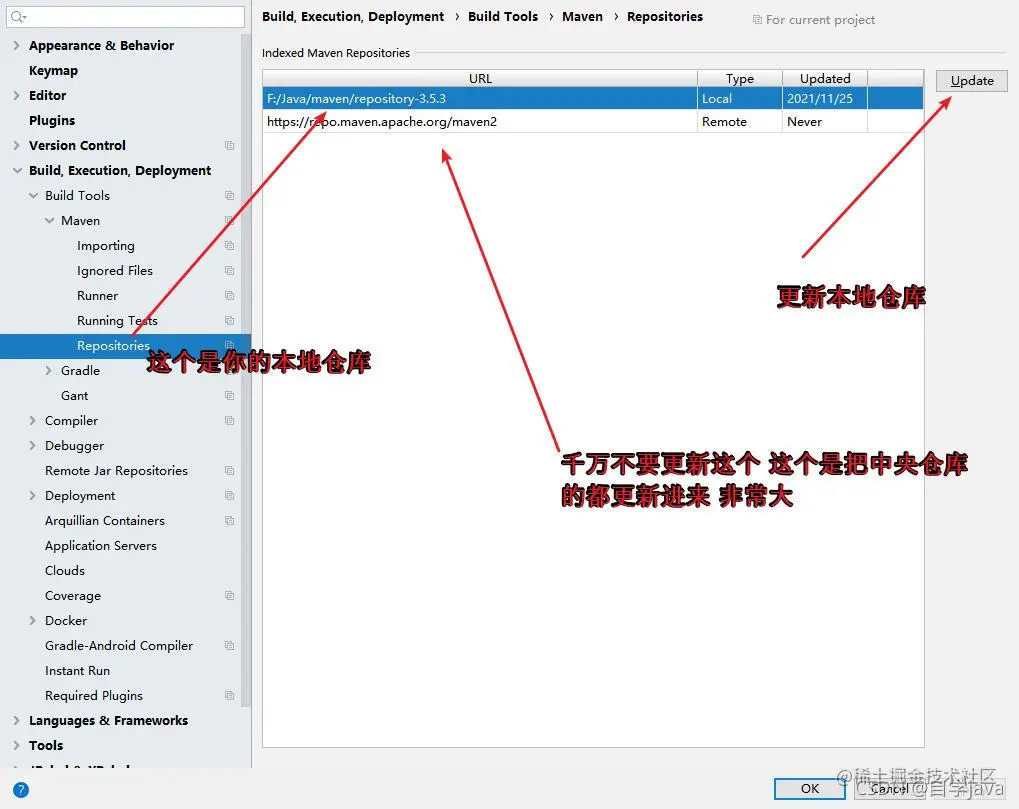Viewport: 1019px width, 809px height.
Task: Click the project-level icon beside Ignored Files
Action: point(229,270)
